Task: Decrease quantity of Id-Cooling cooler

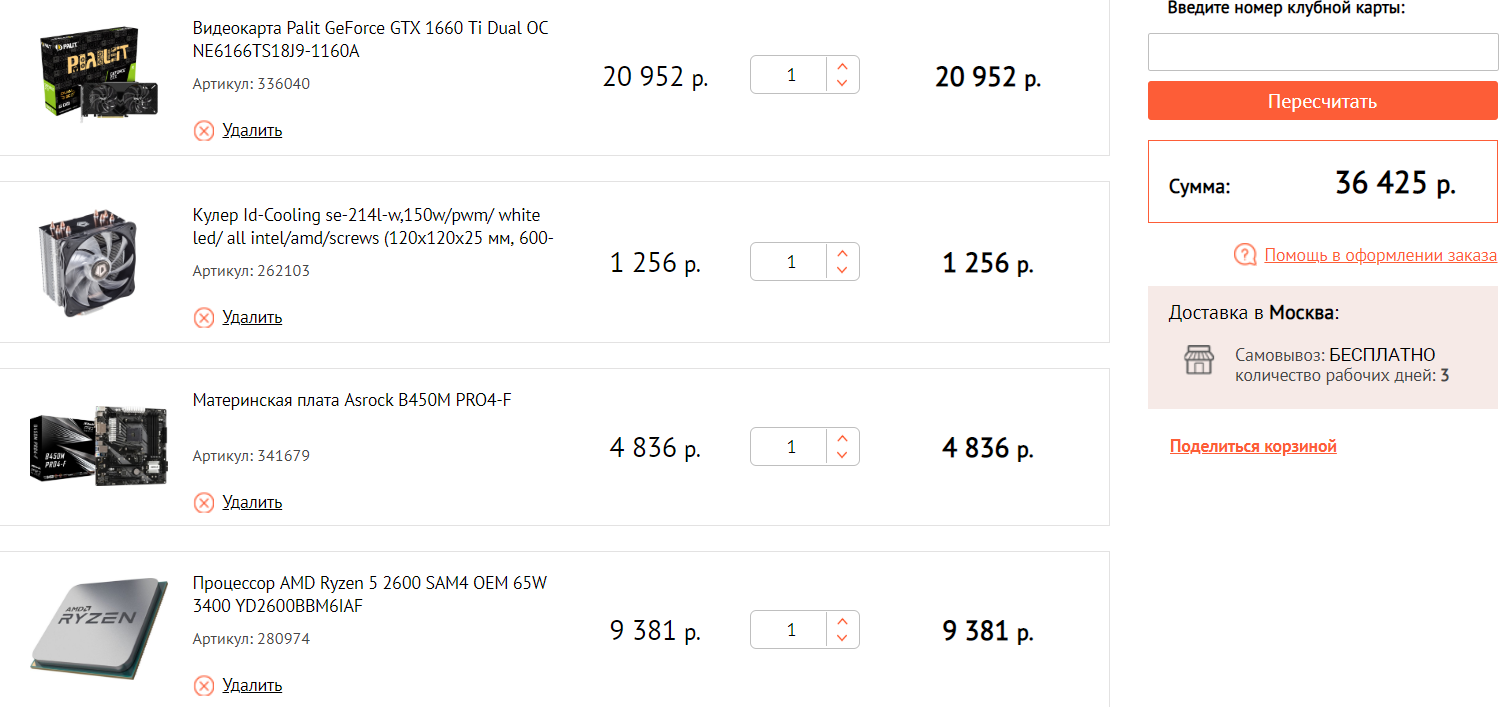Action: [842, 270]
